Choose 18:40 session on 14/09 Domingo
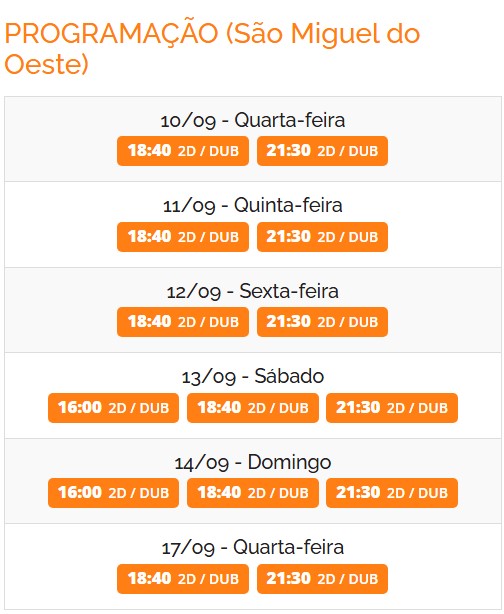 (x=253, y=493)
